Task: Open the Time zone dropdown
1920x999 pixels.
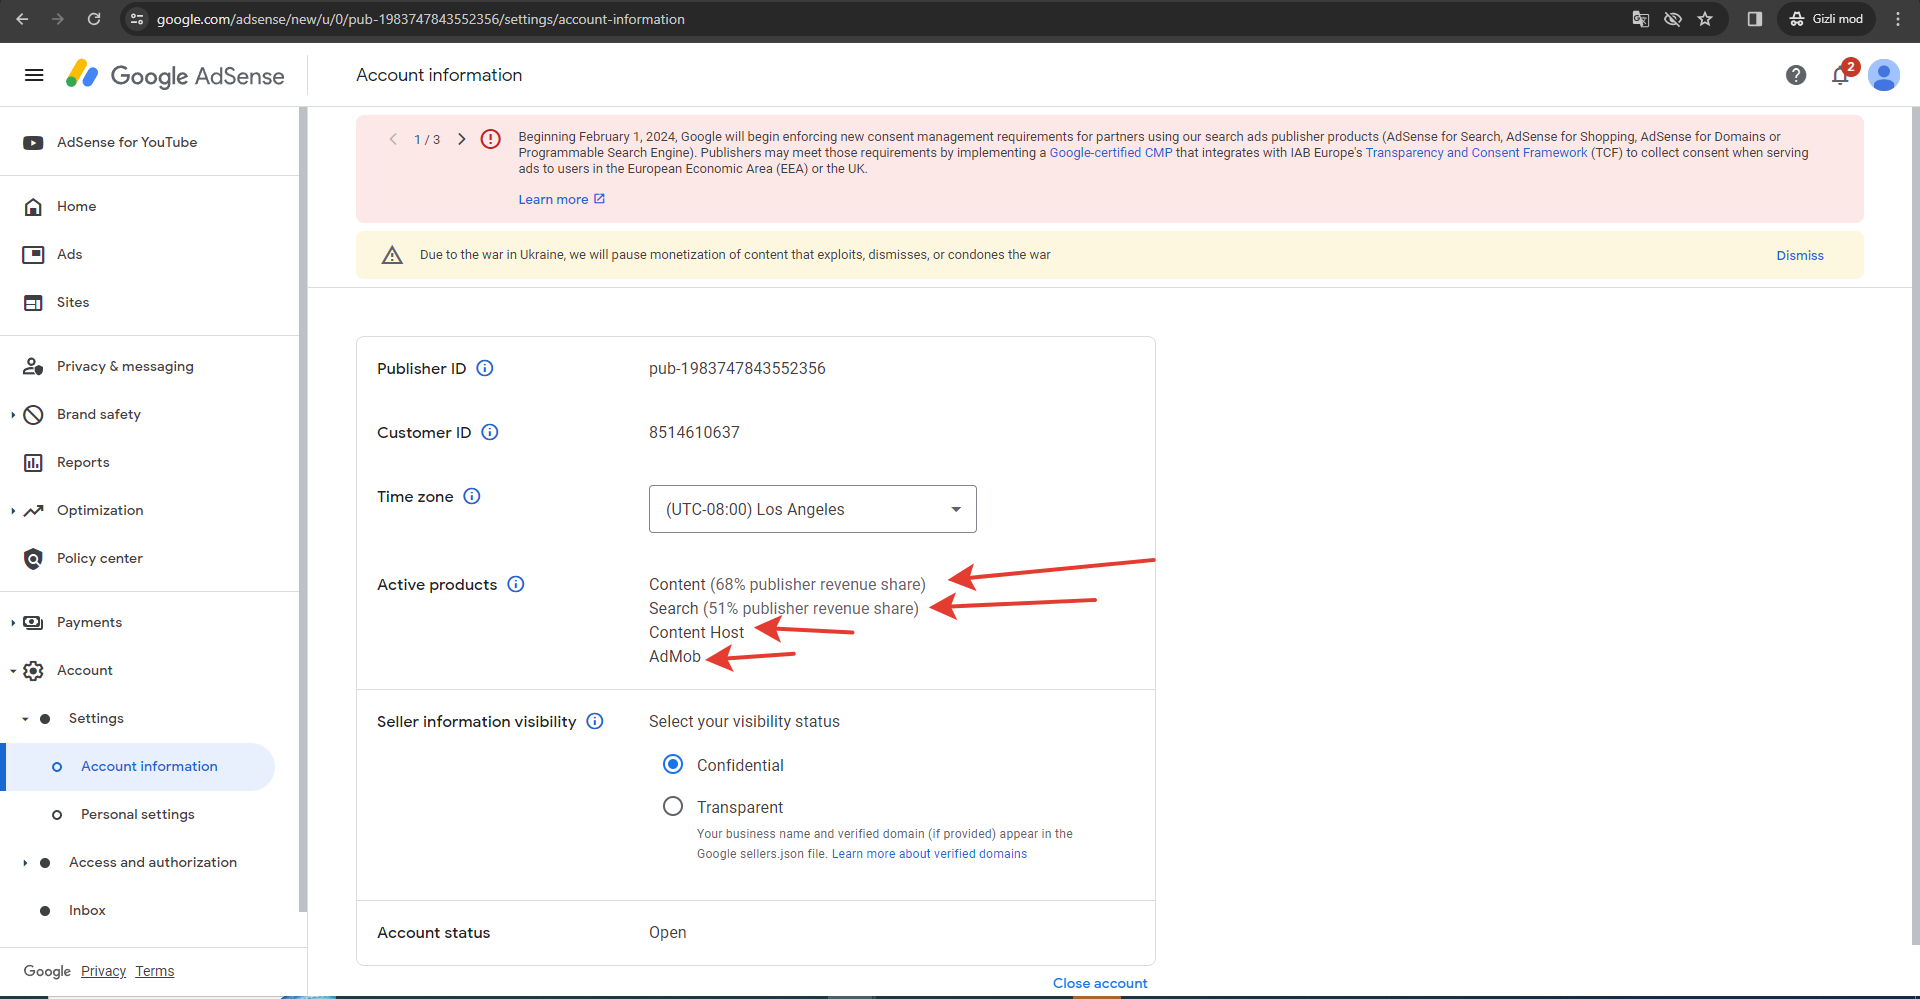Action: click(x=813, y=509)
